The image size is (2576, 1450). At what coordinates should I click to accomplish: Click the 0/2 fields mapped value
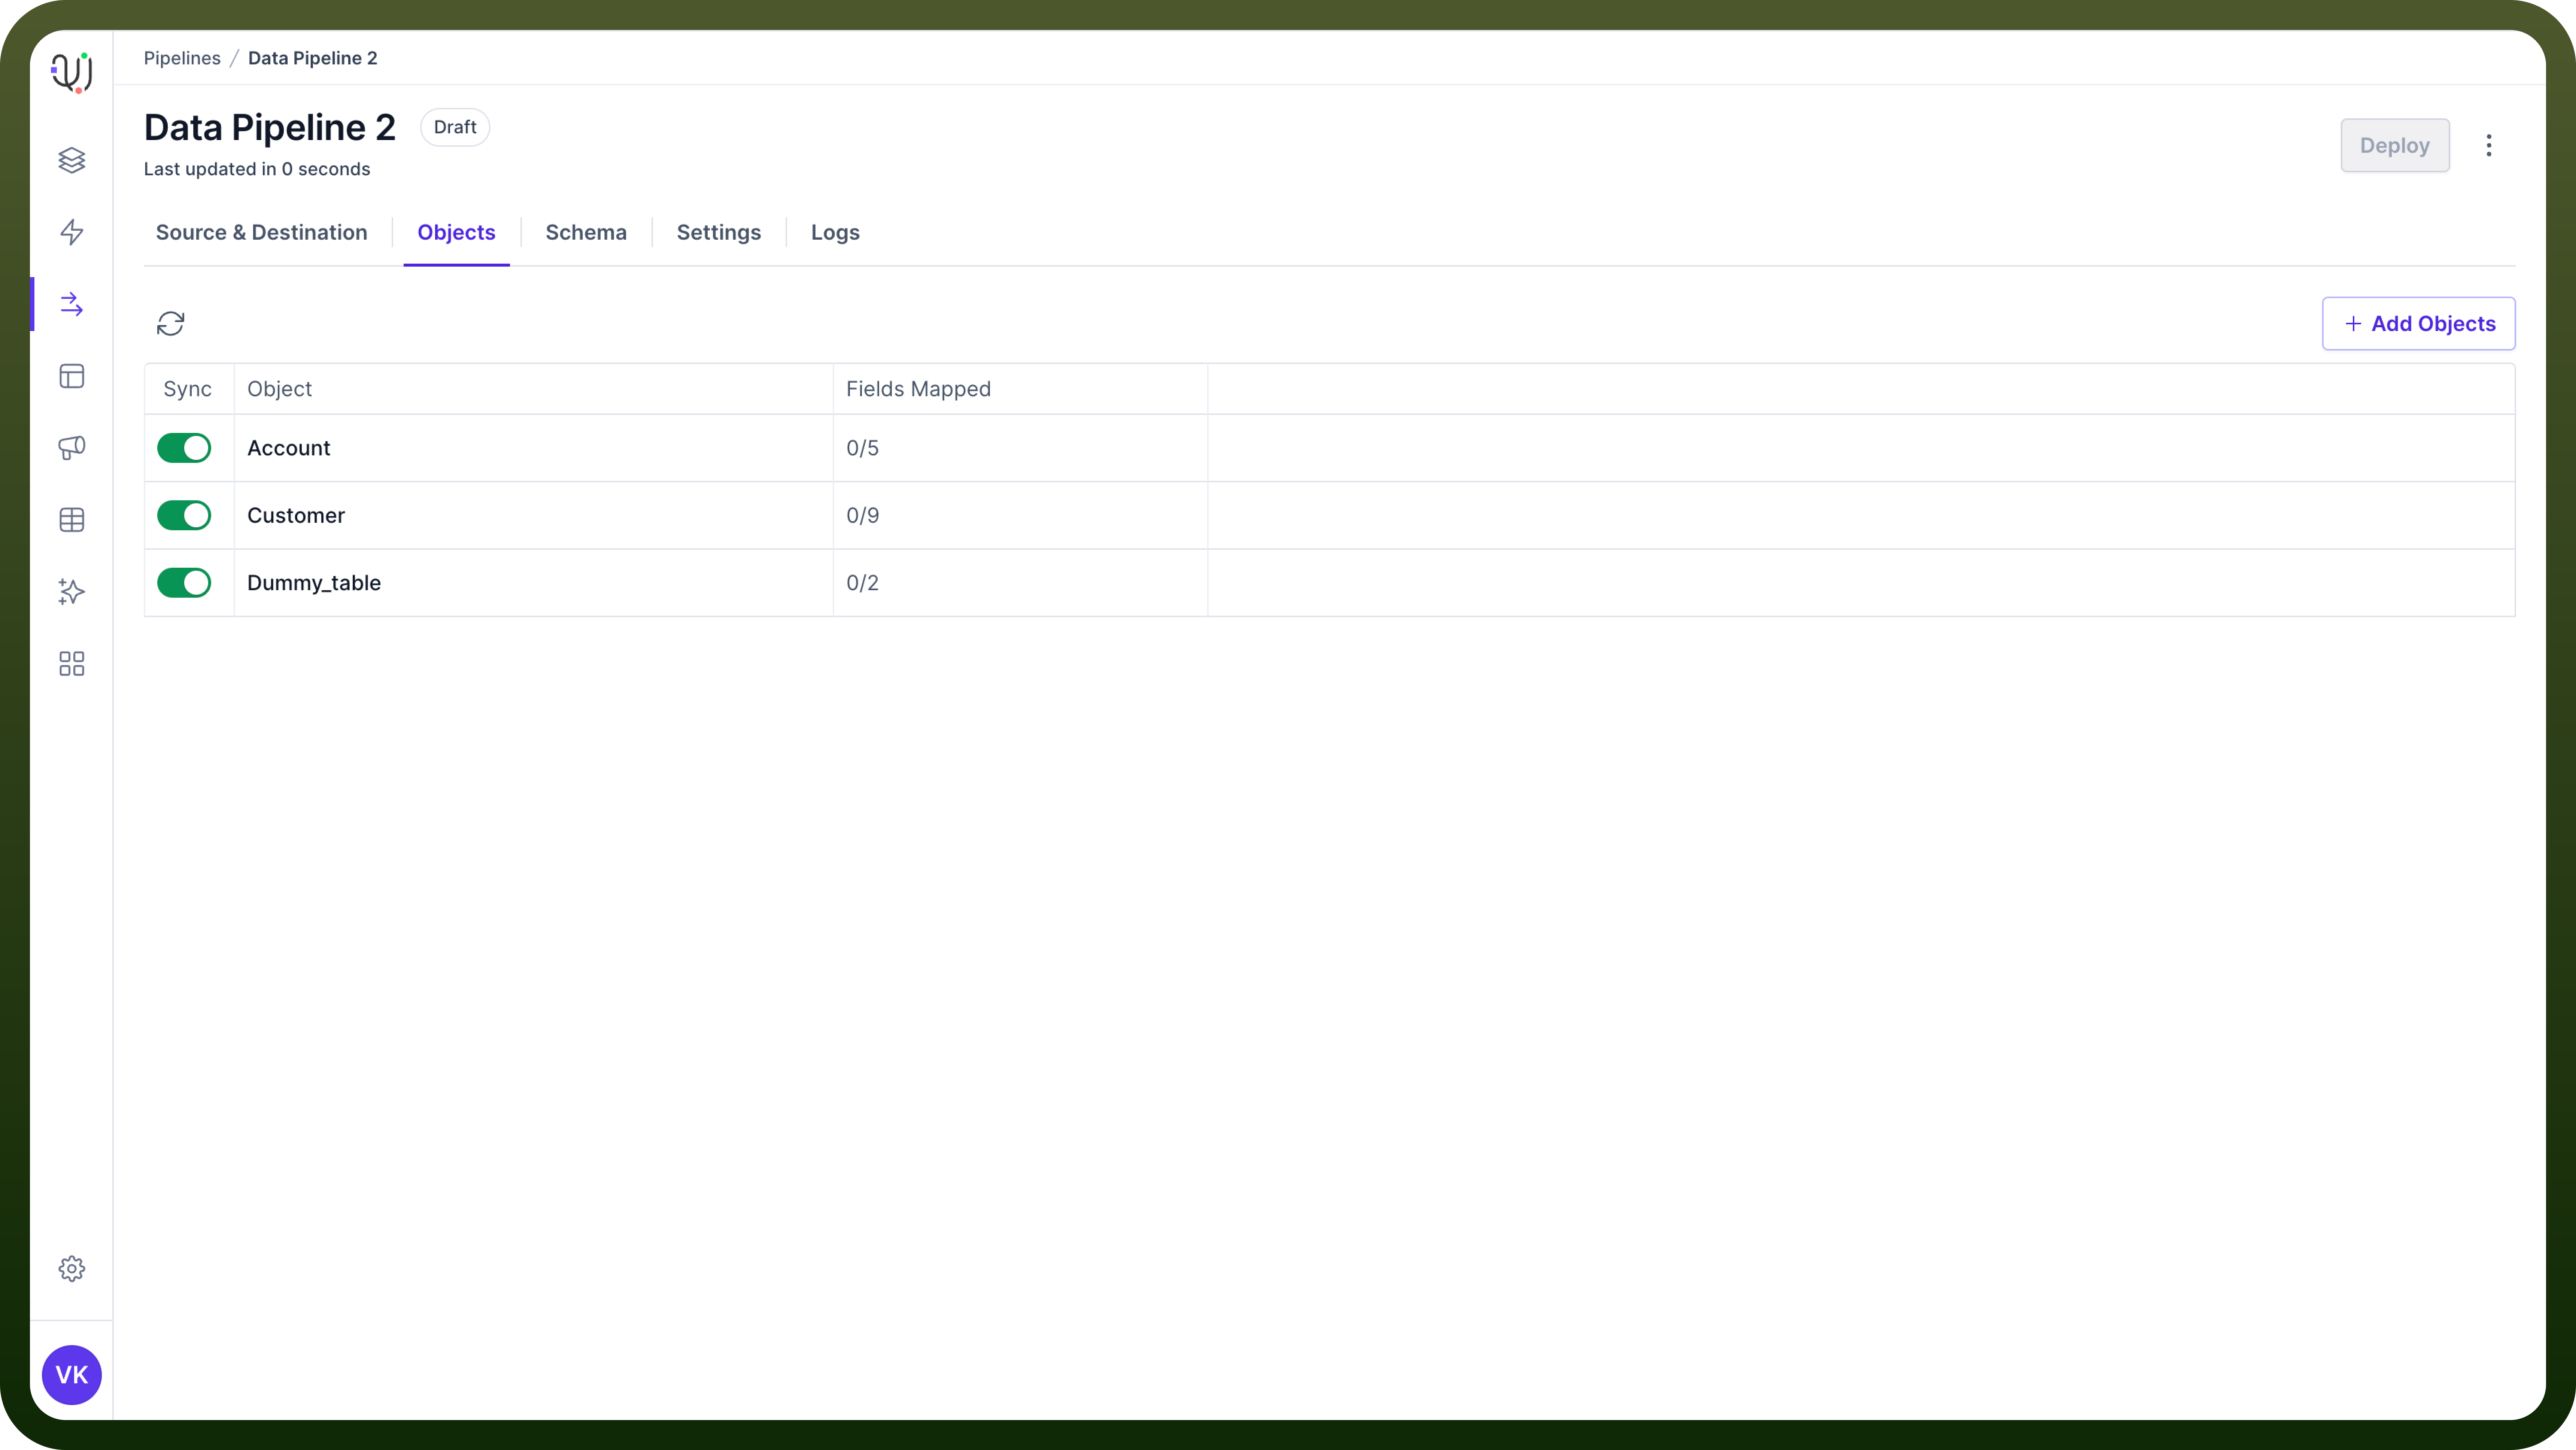coord(863,583)
